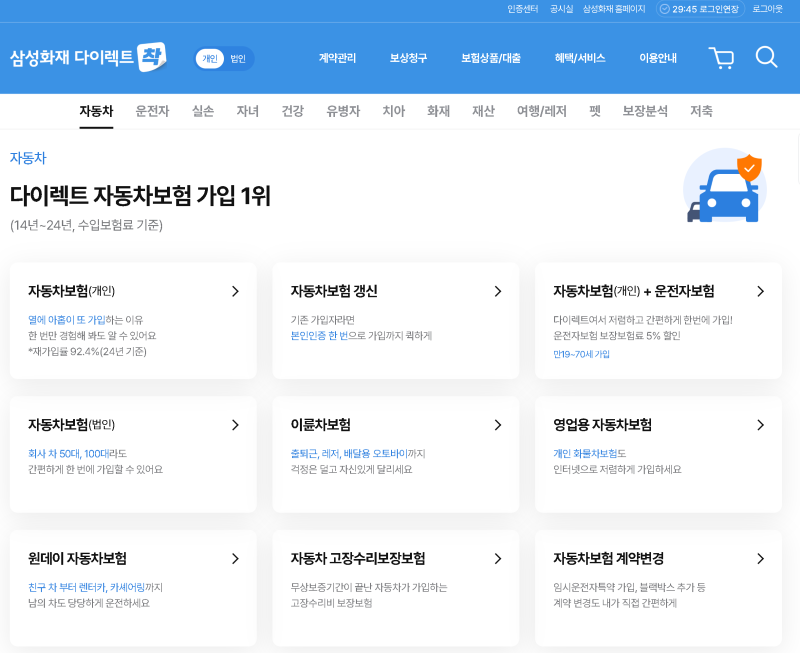Open 자동차보험(개인) card arrow

(x=235, y=291)
